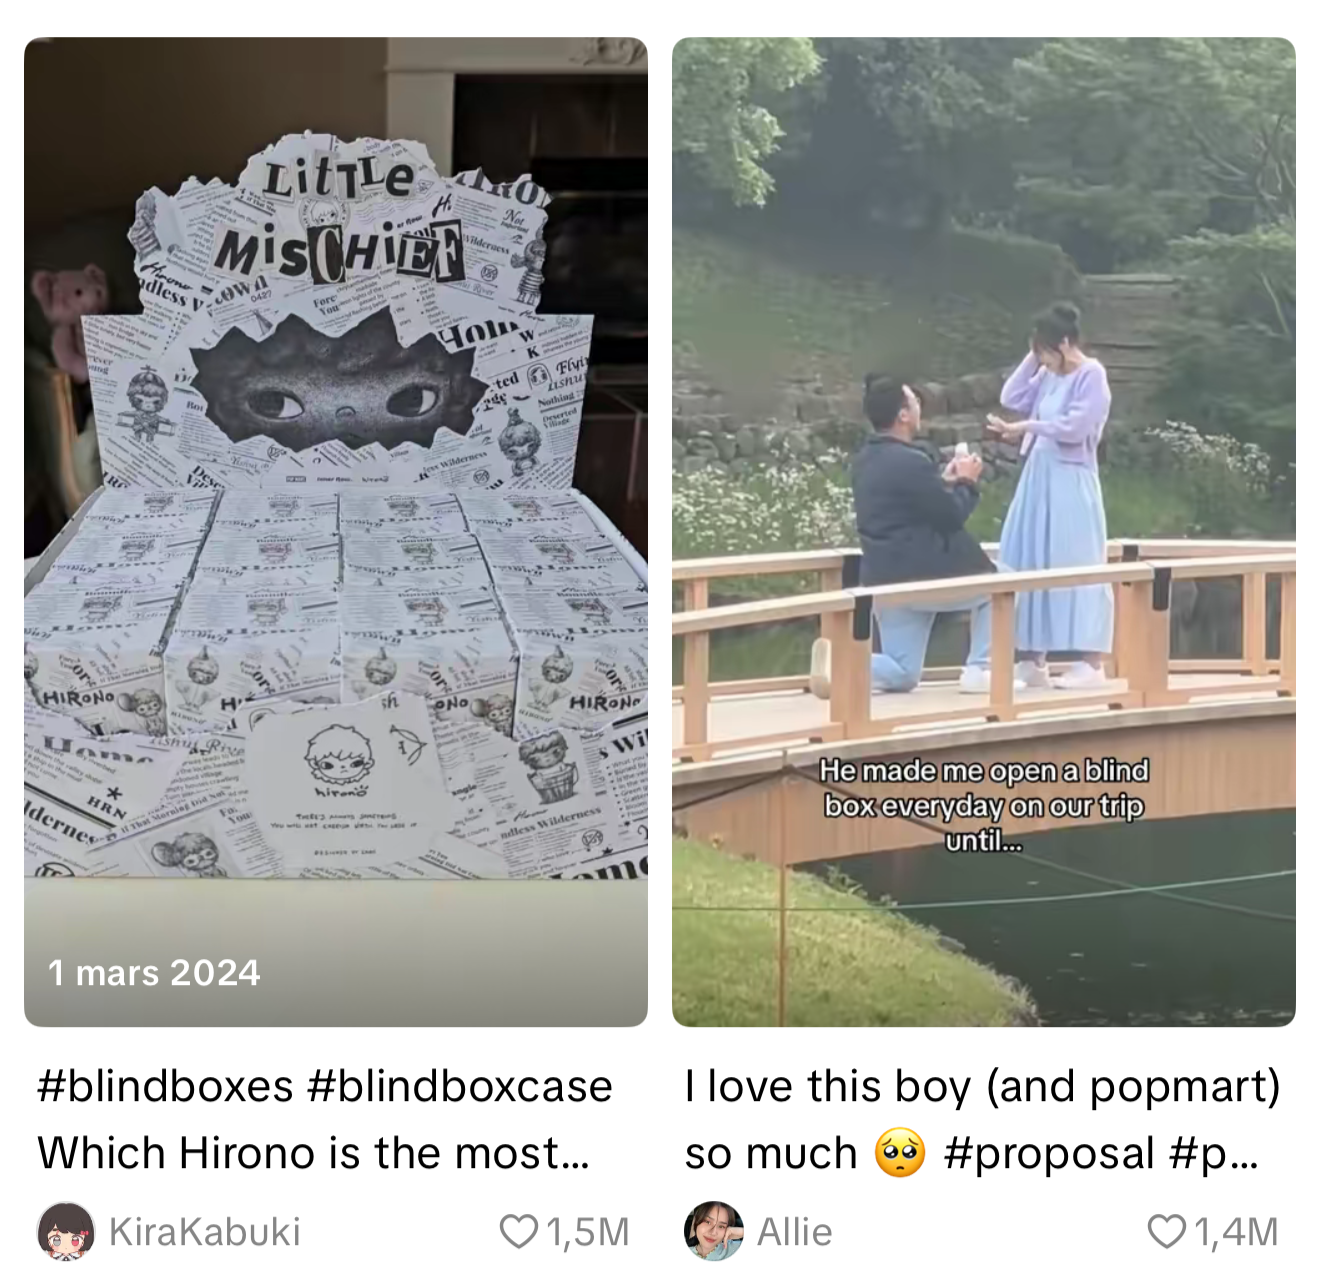Open the #proposal hashtag

1049,1153
